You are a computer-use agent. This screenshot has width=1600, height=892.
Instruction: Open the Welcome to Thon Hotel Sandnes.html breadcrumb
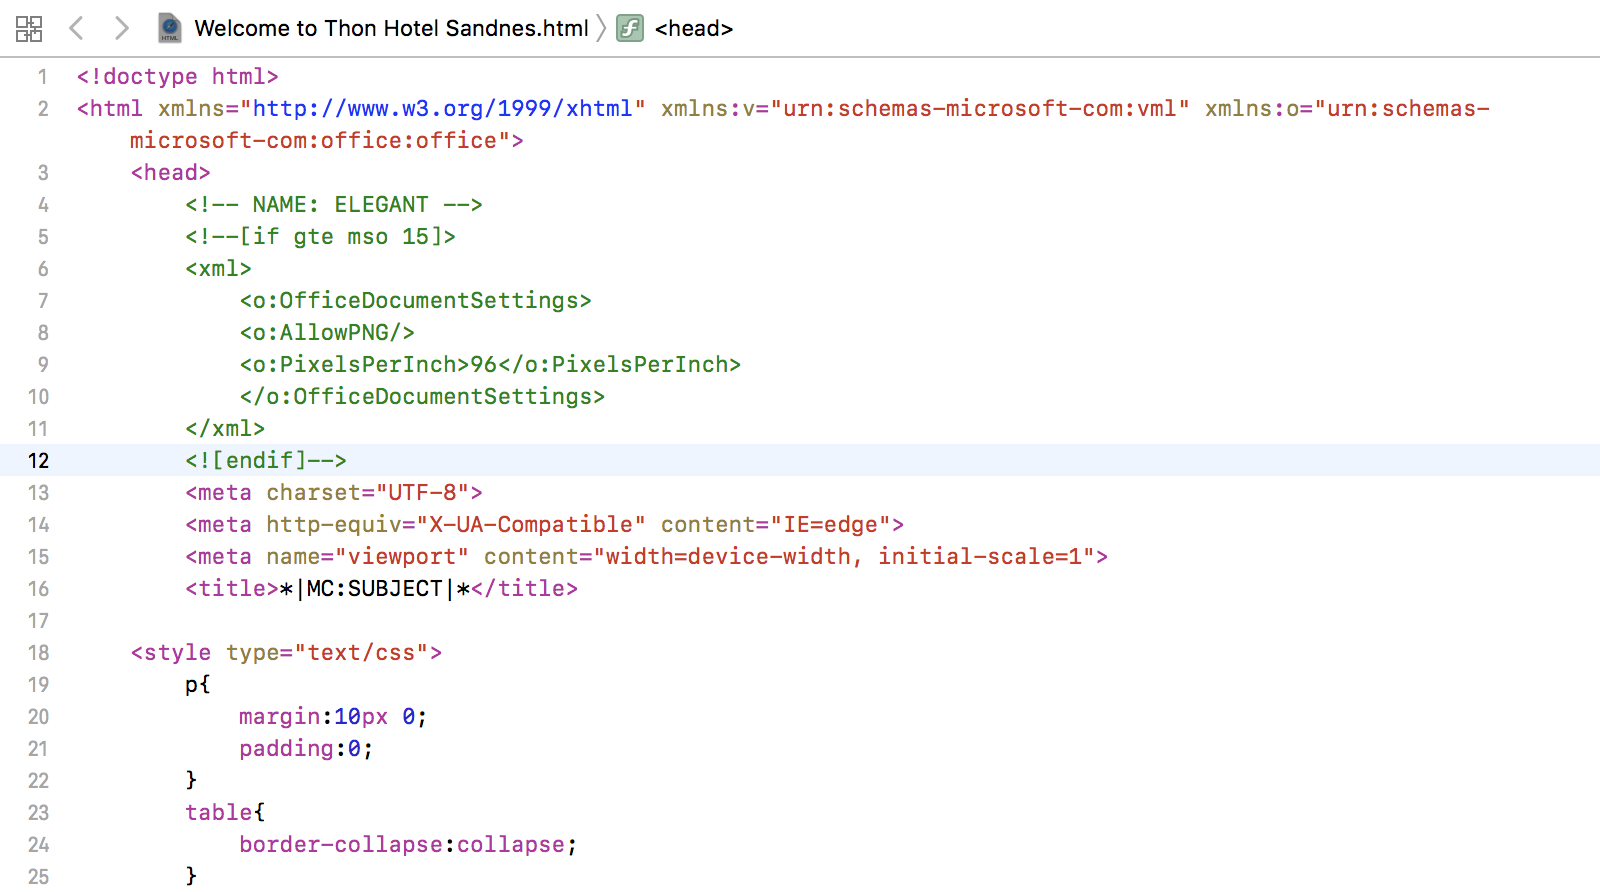pos(391,28)
